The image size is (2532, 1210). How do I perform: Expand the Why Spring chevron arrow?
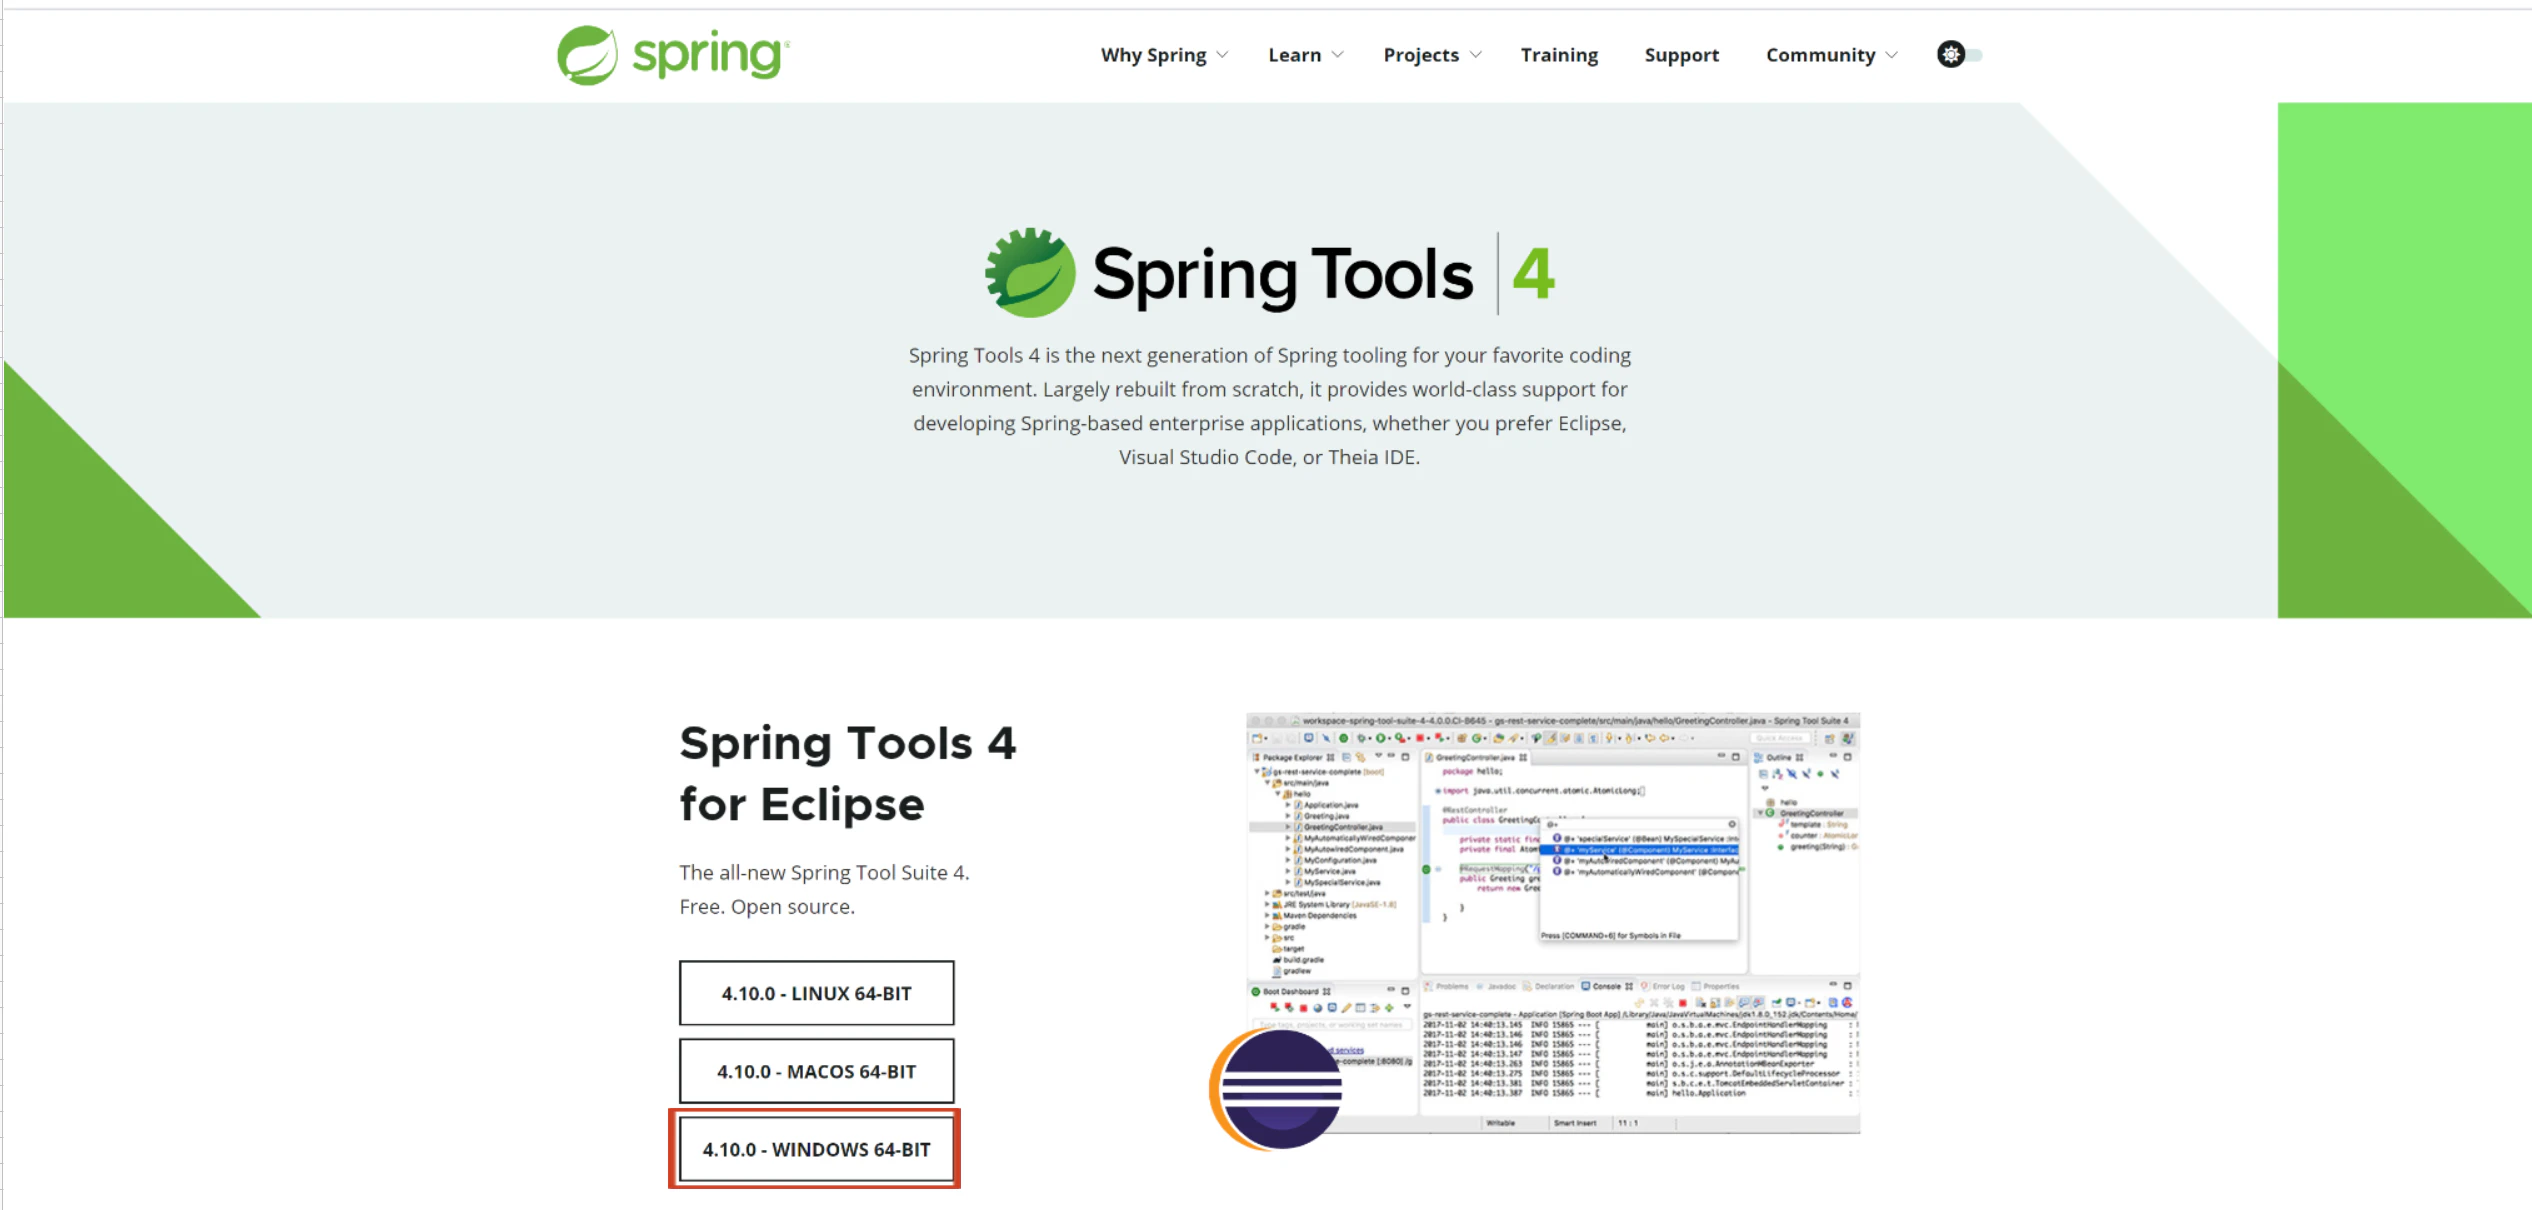click(x=1222, y=55)
